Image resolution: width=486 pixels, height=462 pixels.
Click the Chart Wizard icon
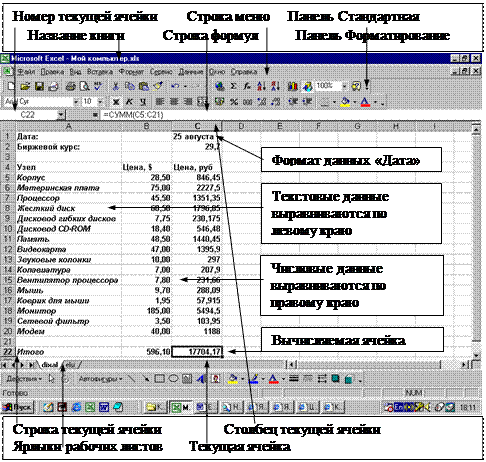coord(293,86)
